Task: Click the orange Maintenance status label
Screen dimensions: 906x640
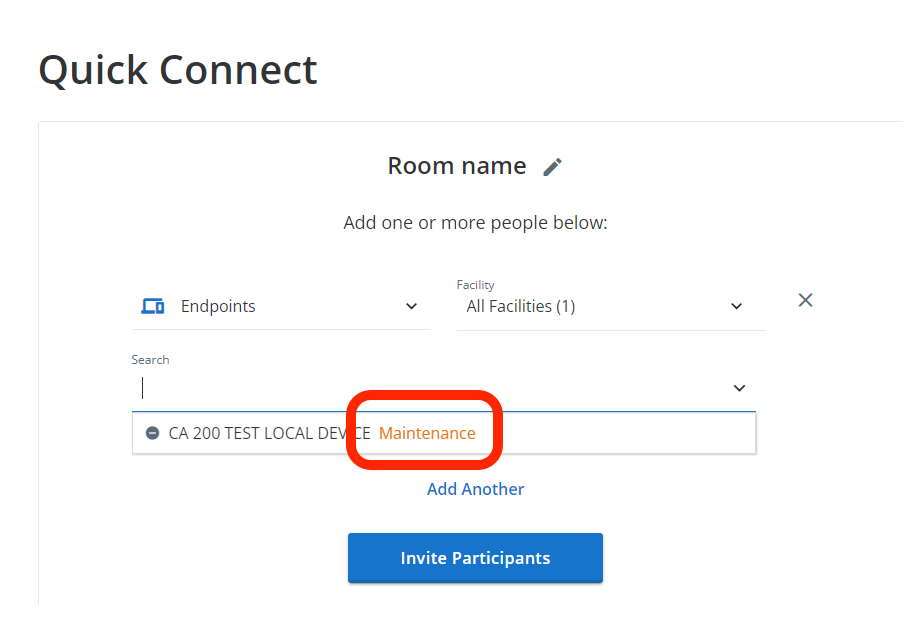Action: (427, 433)
